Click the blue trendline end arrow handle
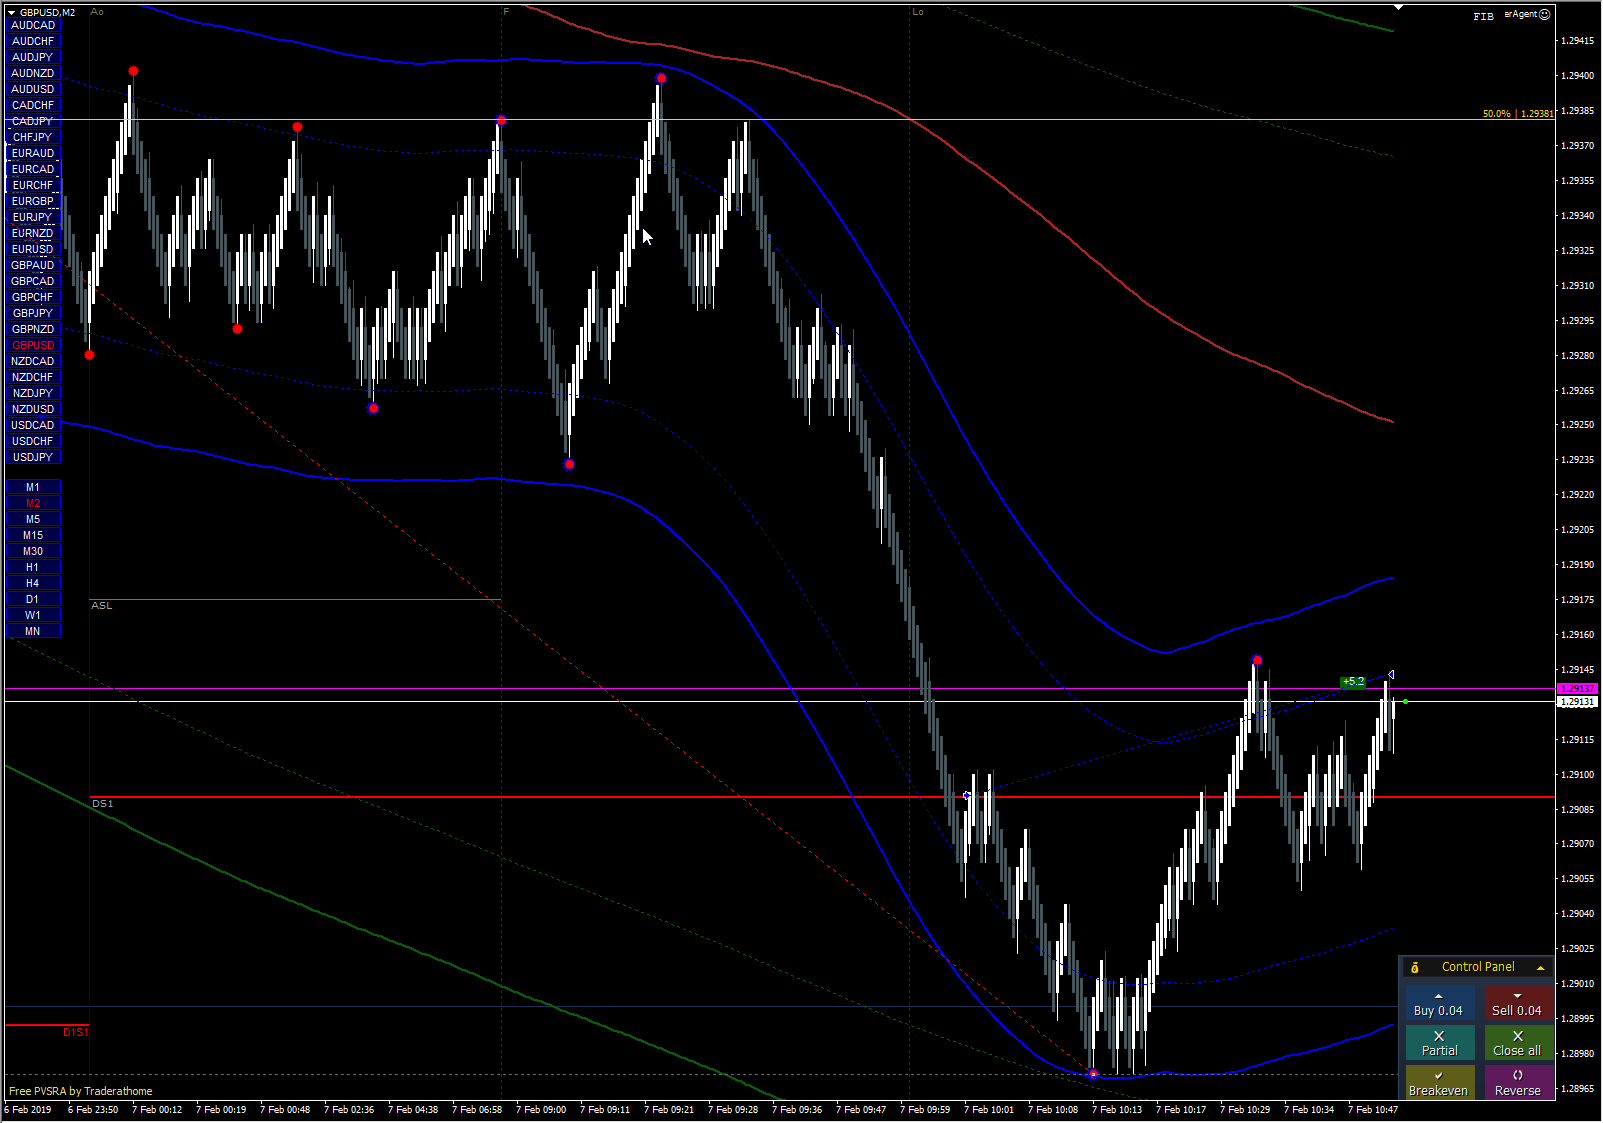 pos(1391,675)
